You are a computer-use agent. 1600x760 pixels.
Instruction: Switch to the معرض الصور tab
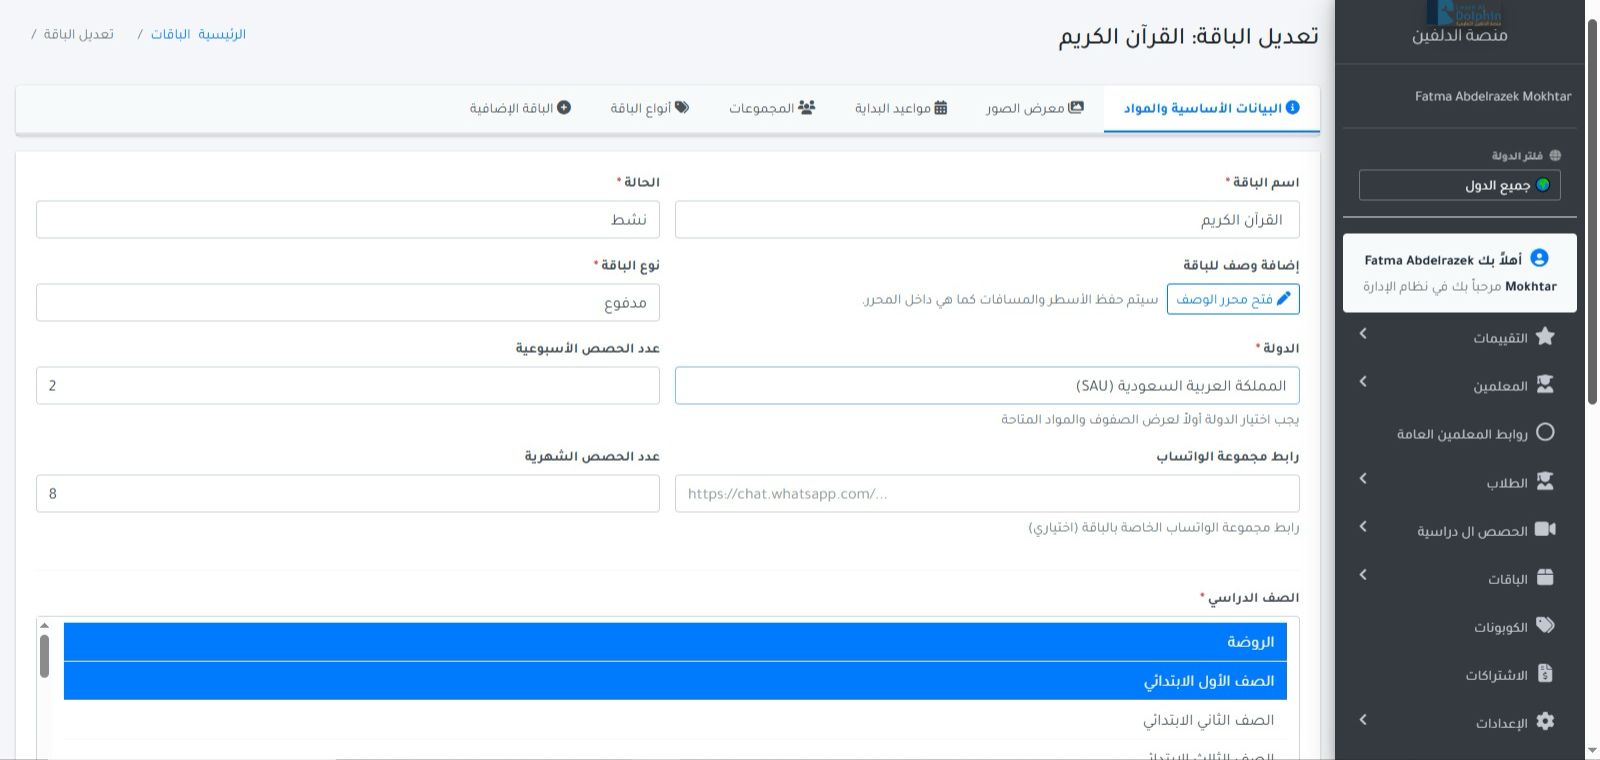[x=1034, y=108]
